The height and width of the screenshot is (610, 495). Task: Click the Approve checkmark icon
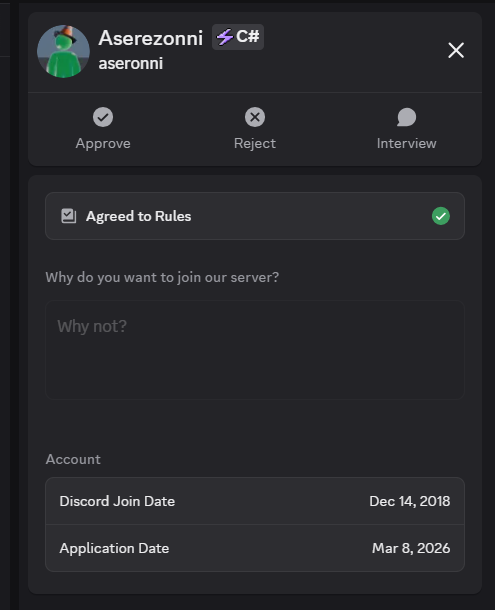click(x=103, y=117)
